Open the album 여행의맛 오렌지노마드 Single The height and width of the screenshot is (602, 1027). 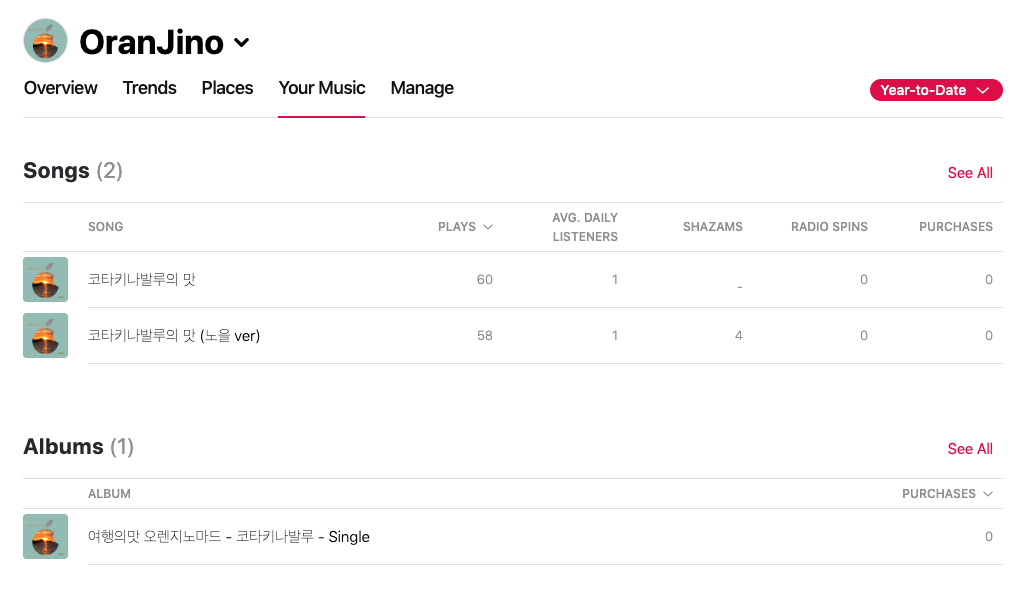click(x=229, y=536)
